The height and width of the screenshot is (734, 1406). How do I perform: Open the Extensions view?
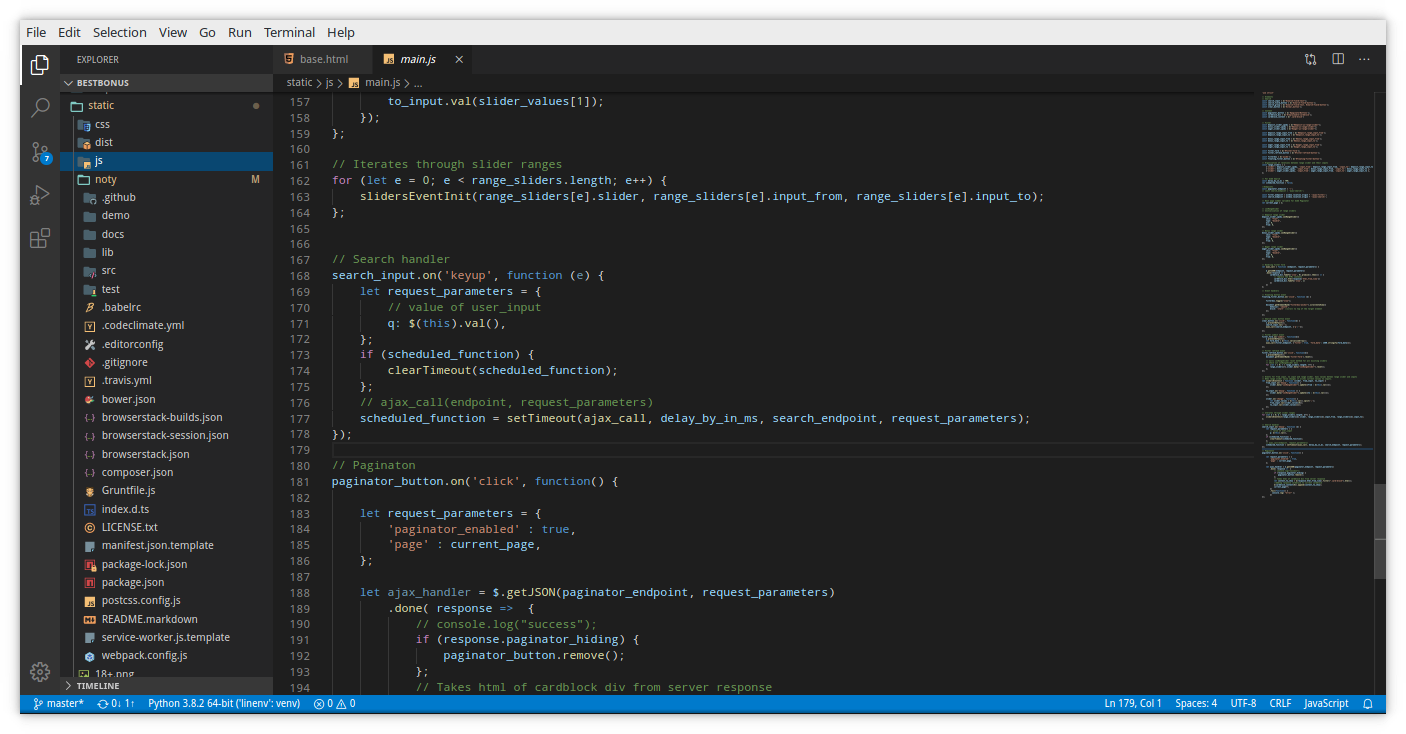(x=40, y=238)
